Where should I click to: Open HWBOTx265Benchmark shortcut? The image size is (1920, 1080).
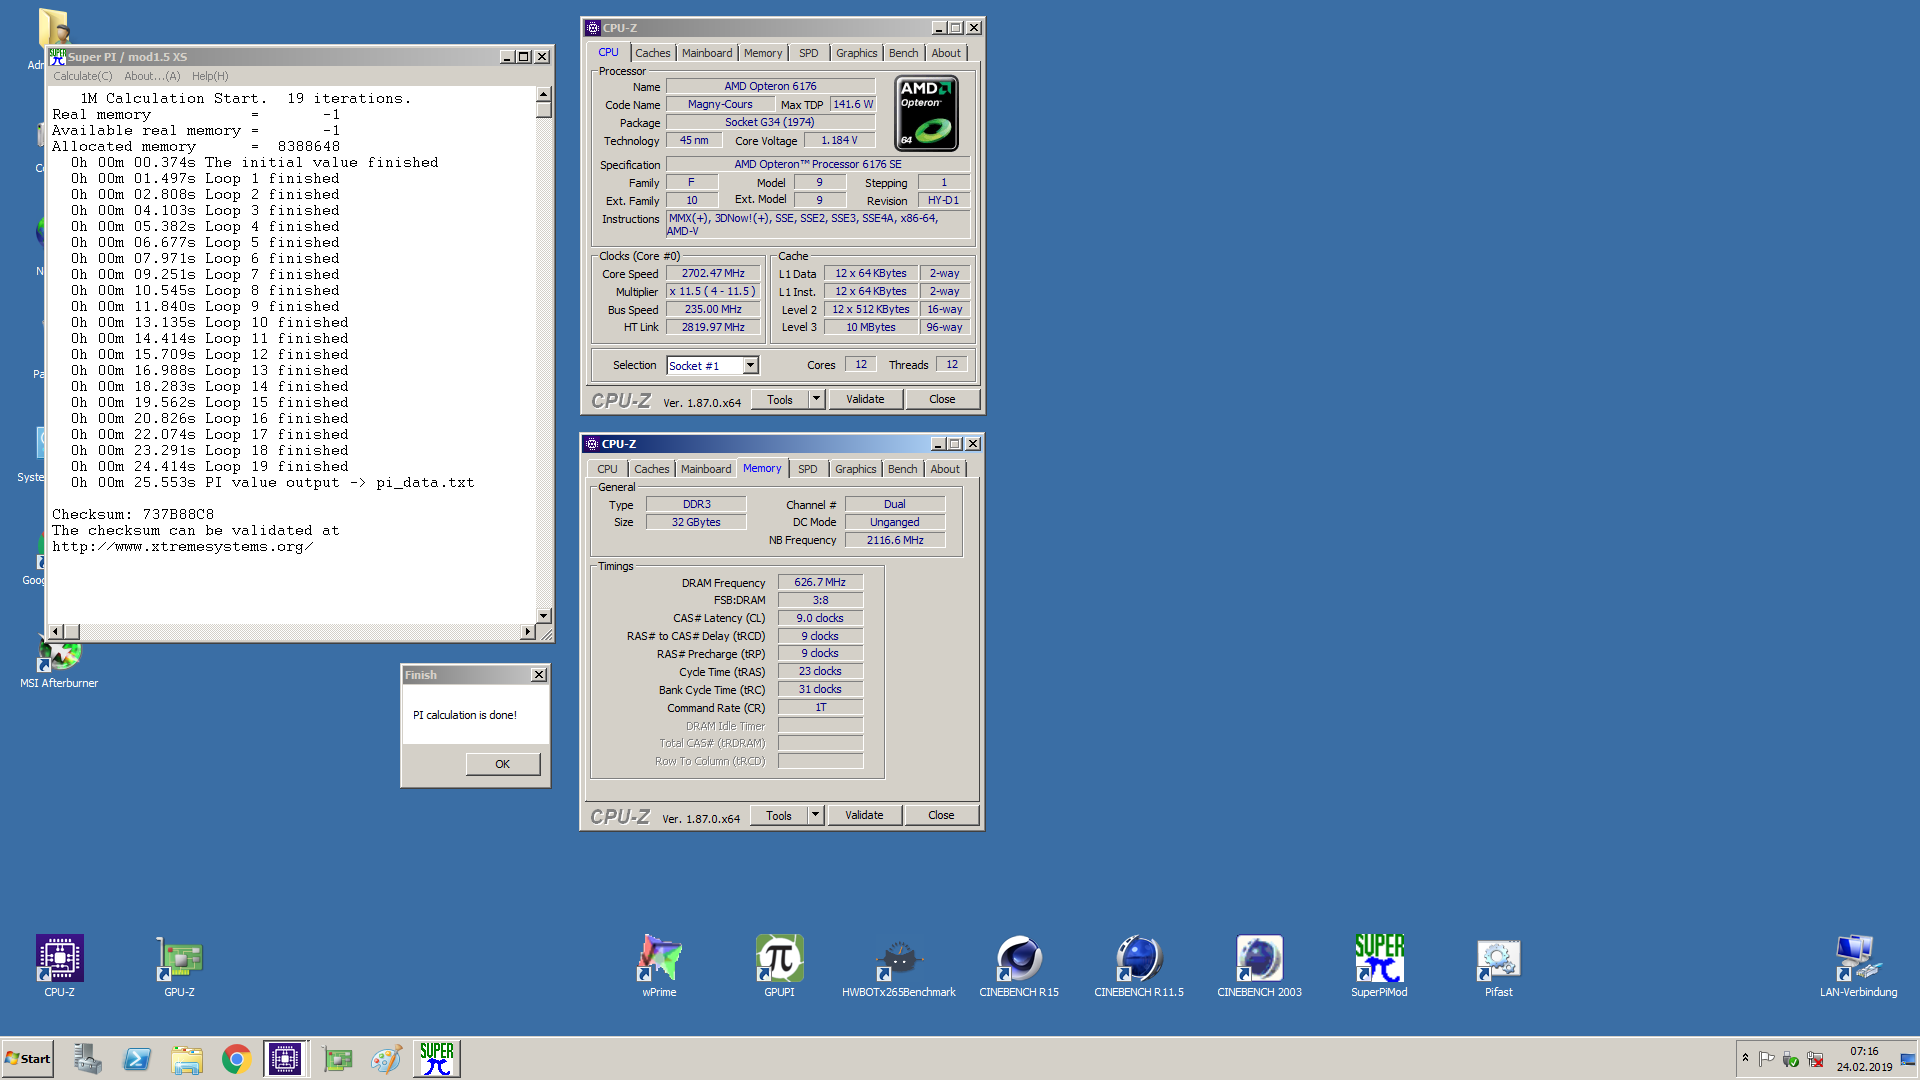[899, 965]
